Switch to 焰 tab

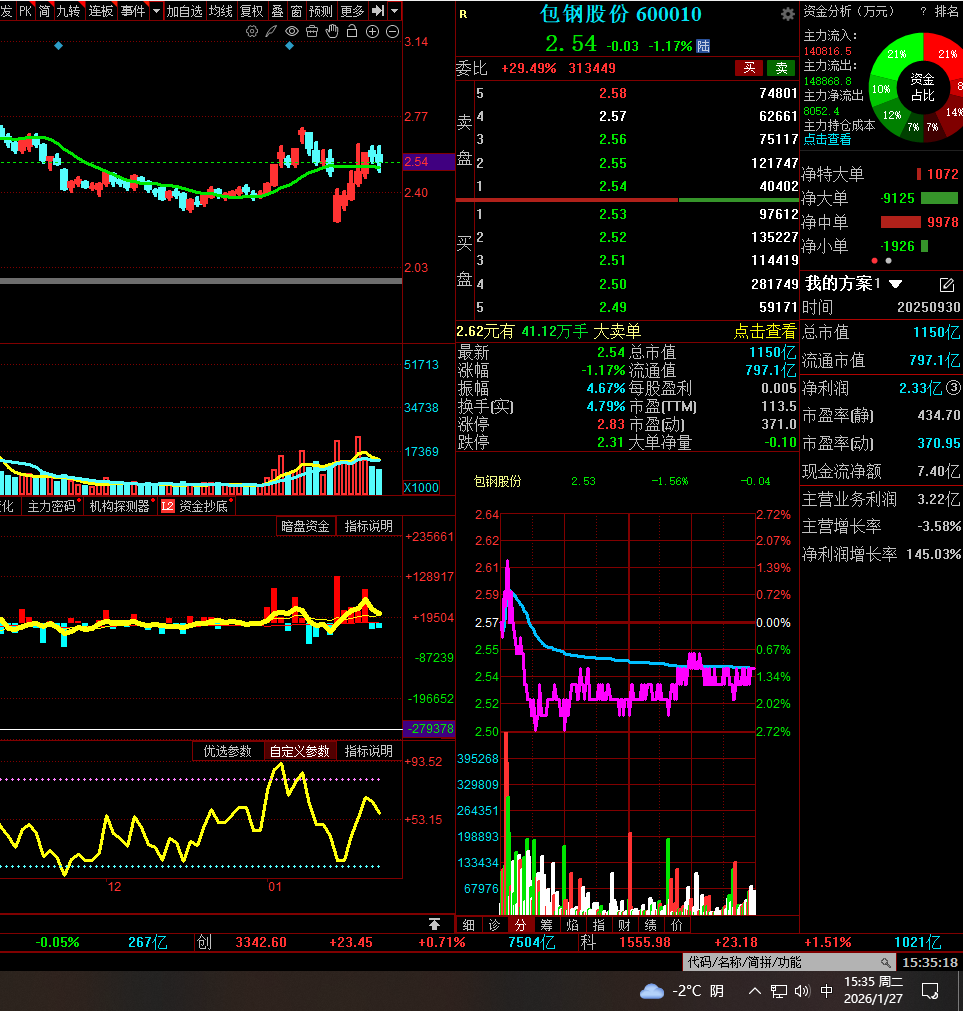coord(572,925)
